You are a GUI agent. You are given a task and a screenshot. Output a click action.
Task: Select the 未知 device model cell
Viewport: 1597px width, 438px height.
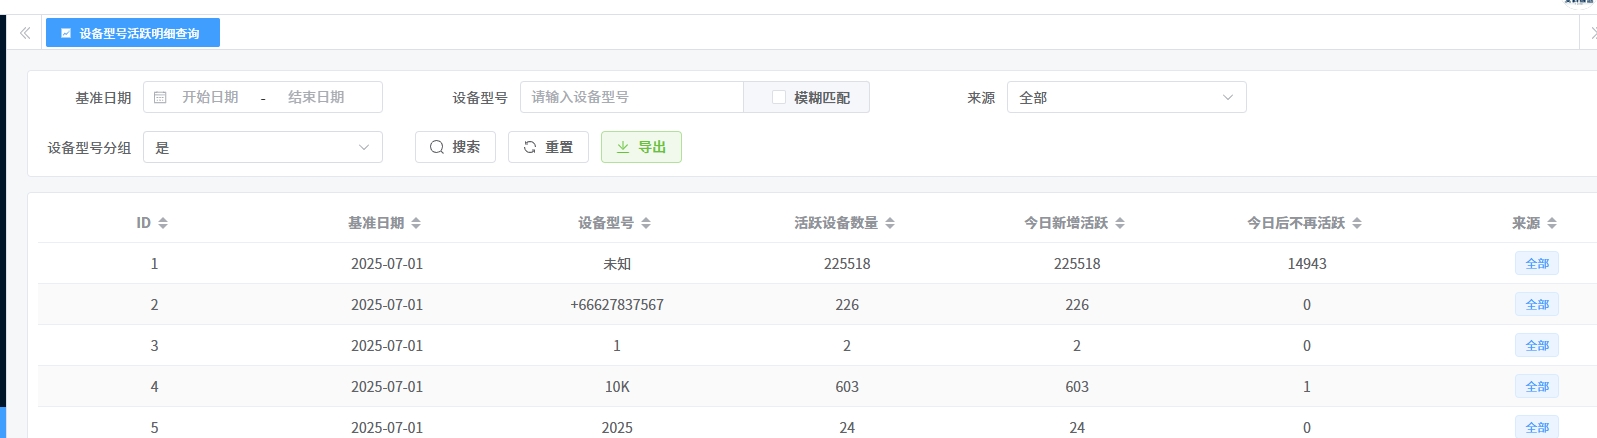pyautogui.click(x=617, y=264)
